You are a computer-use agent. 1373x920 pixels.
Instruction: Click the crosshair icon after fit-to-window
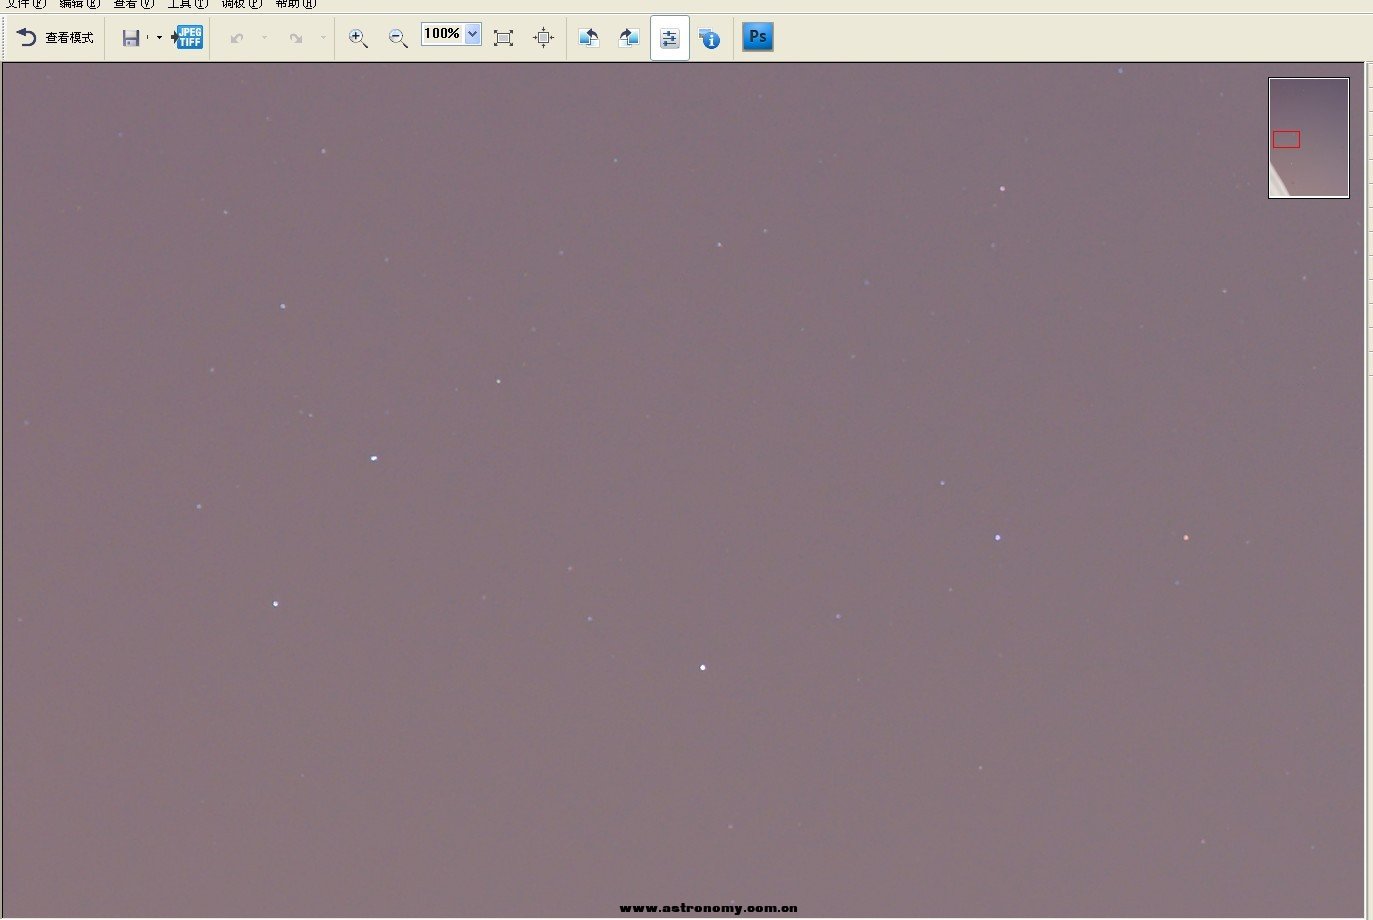(543, 38)
